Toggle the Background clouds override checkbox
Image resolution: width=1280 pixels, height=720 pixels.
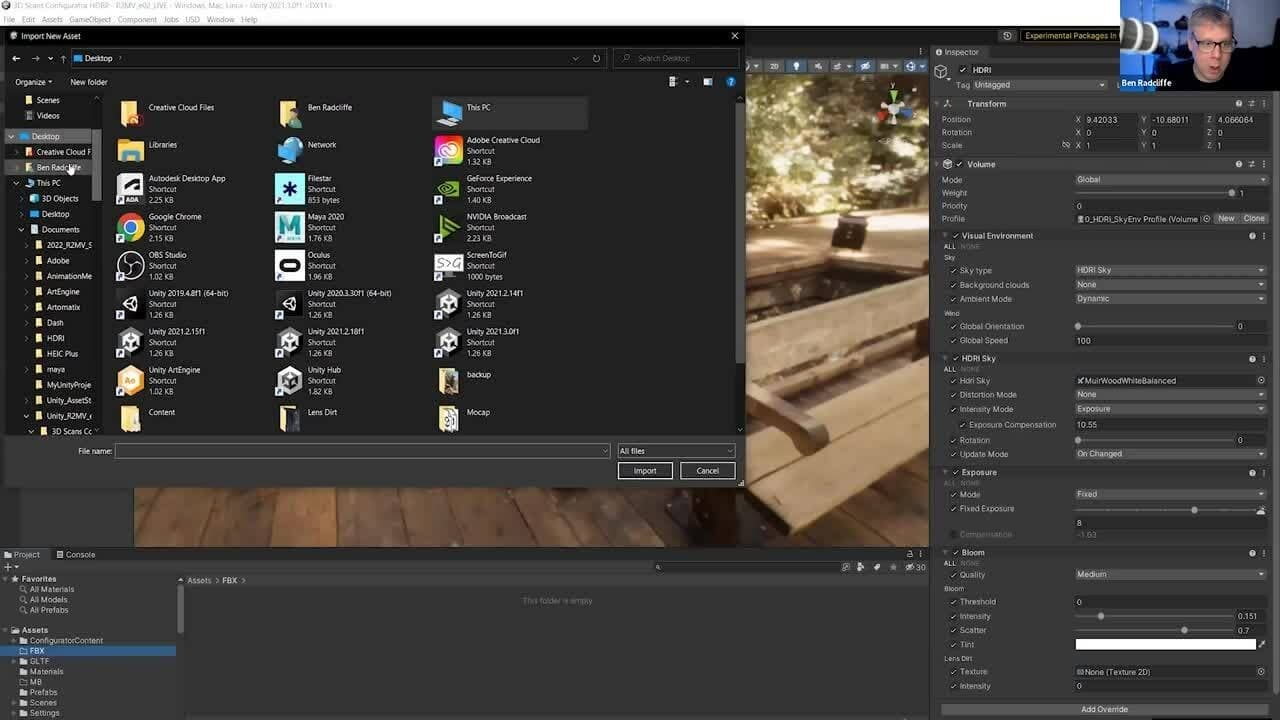952,285
